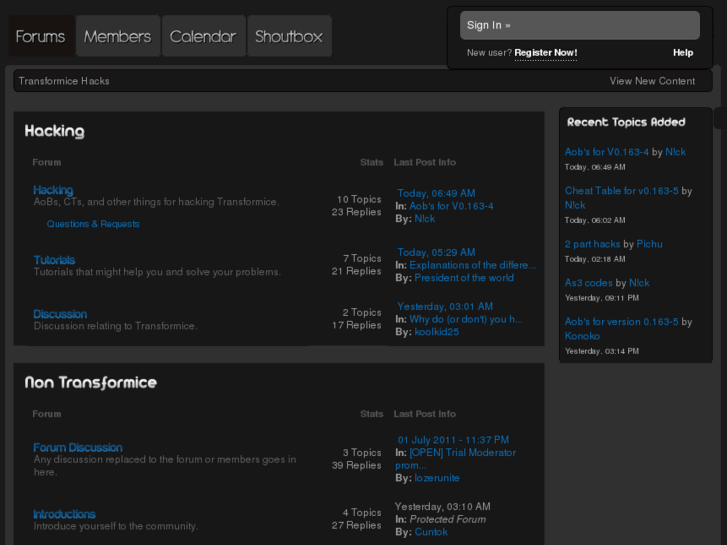
Task: View koolkid25's profile
Action: point(436,331)
